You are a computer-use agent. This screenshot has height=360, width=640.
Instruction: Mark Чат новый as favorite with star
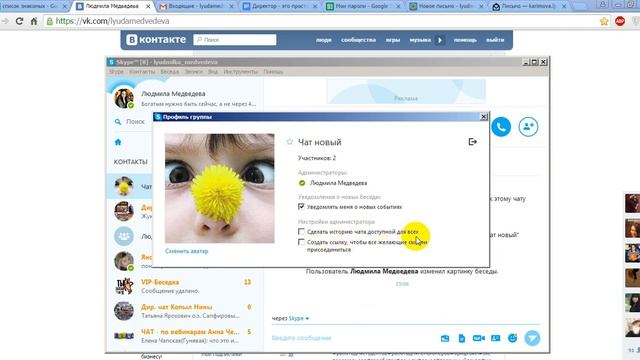click(289, 142)
